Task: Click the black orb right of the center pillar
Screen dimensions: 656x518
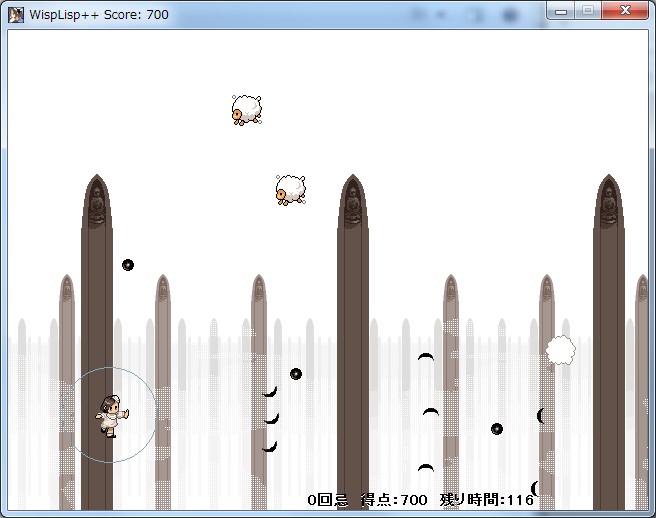Action: (x=497, y=429)
